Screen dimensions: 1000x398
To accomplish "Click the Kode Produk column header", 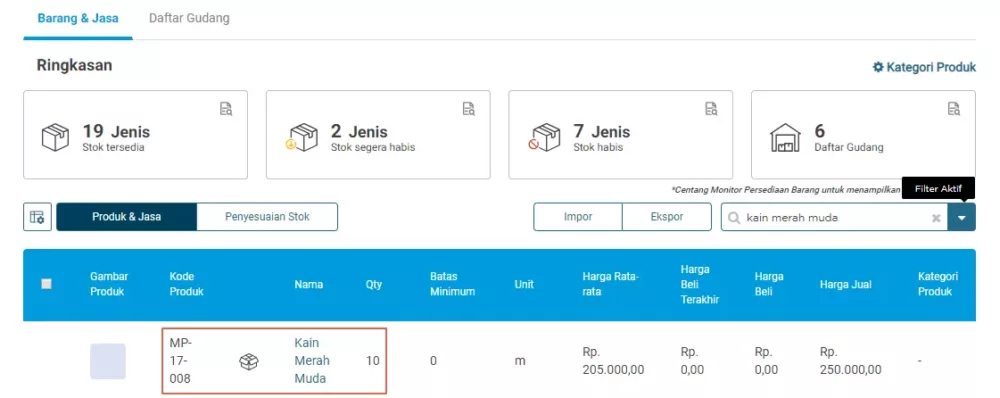I will click(187, 284).
